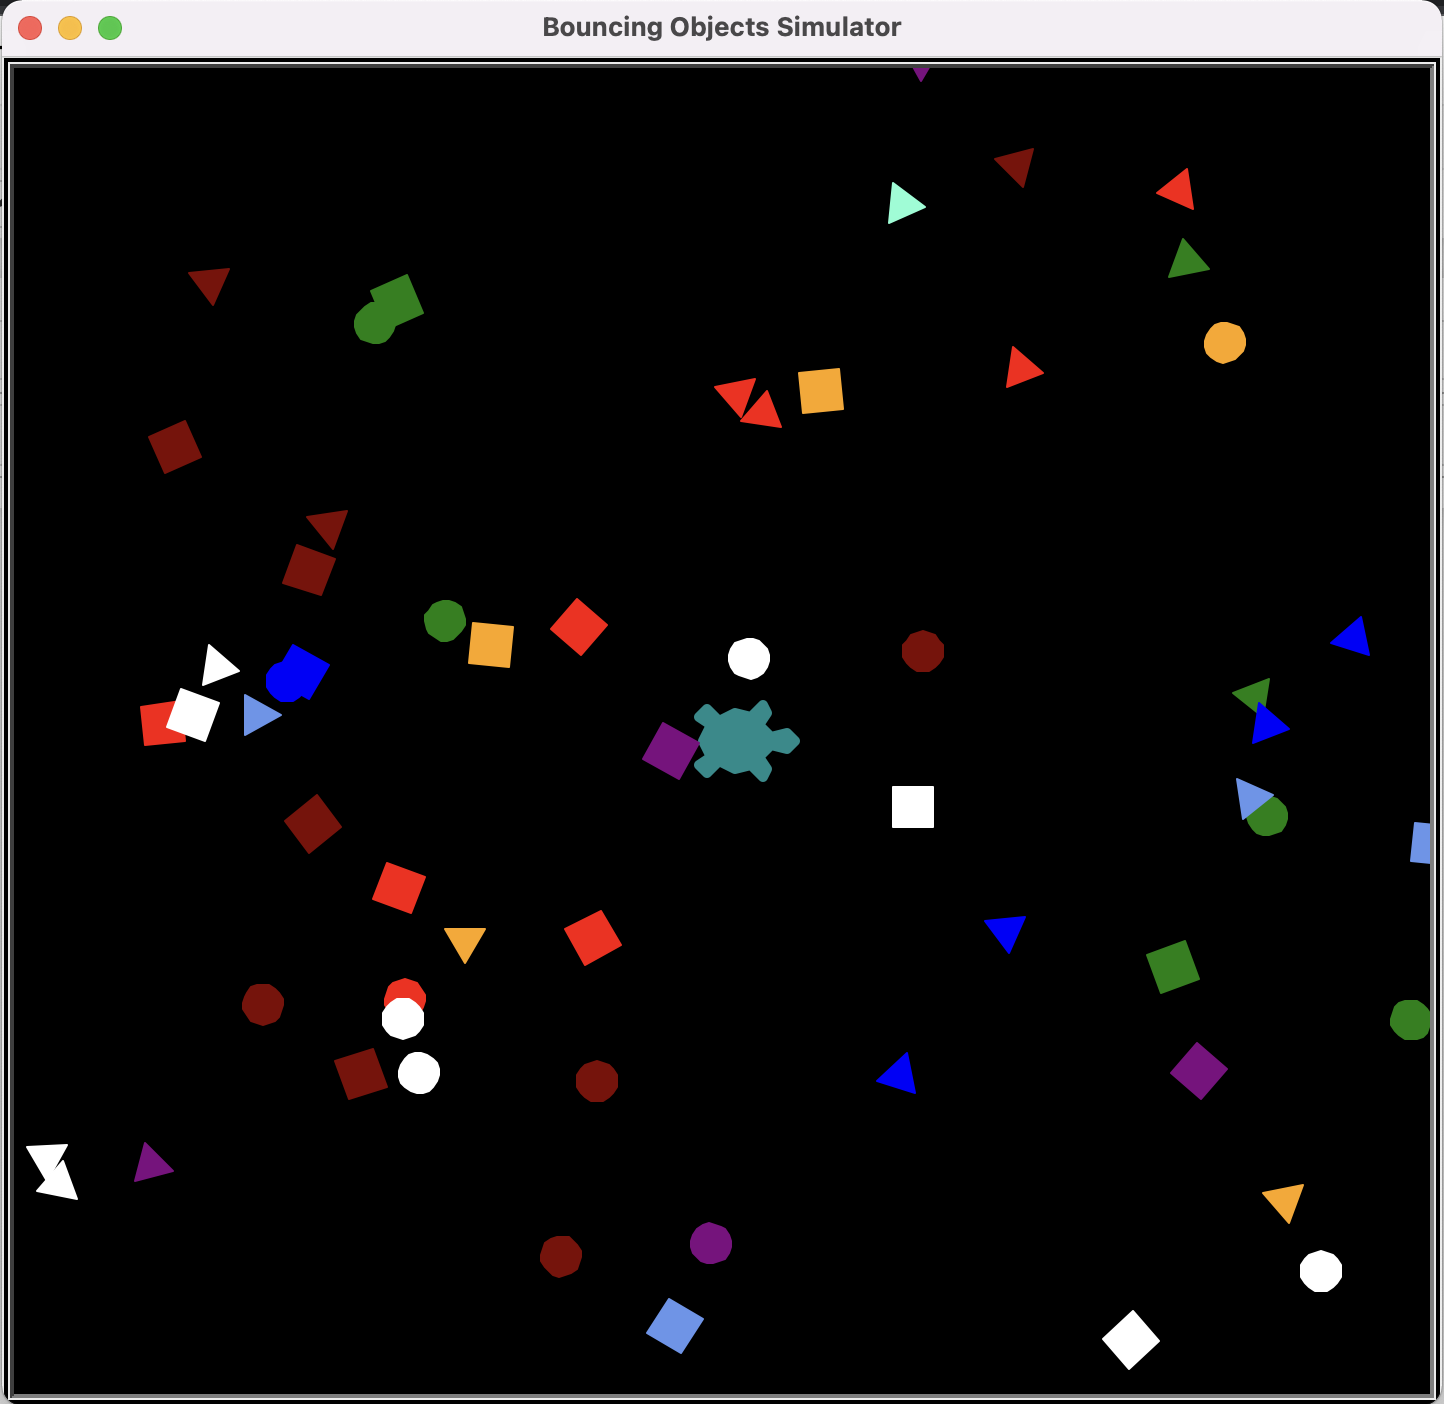The image size is (1444, 1404).
Task: Close the Bouncing Objects Simulator window
Action: click(x=30, y=28)
